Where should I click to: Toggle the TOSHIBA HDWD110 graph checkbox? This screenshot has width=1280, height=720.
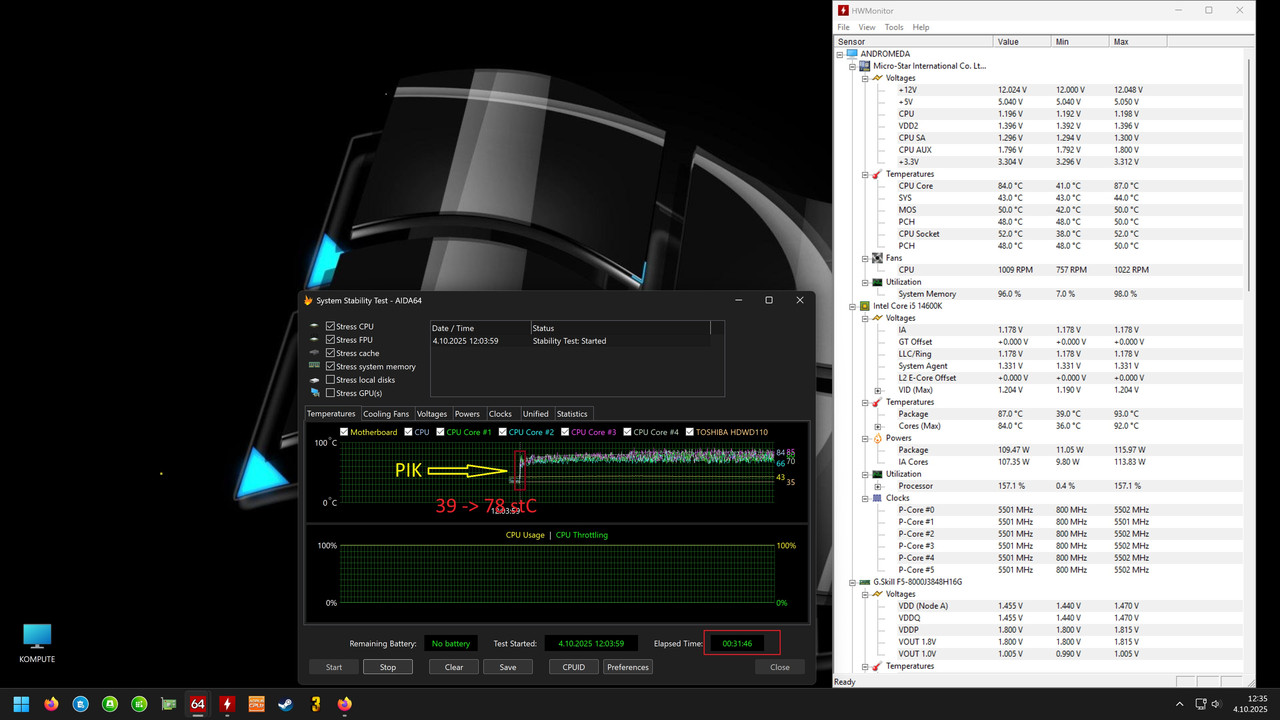690,432
